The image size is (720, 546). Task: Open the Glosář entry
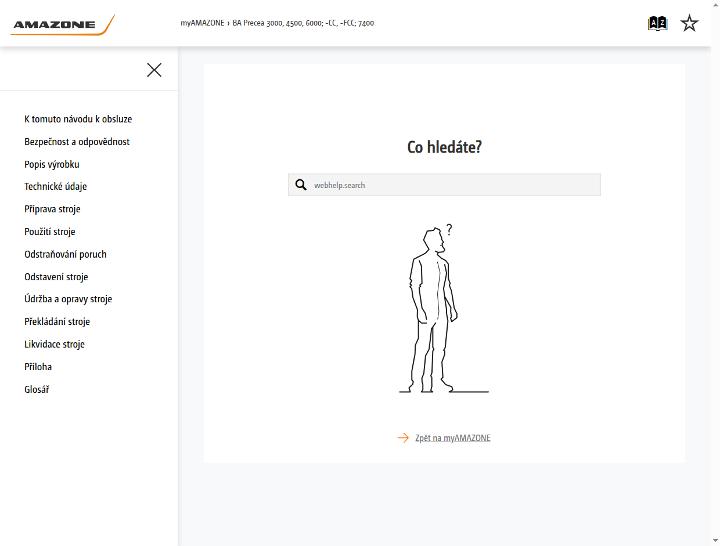coord(37,389)
